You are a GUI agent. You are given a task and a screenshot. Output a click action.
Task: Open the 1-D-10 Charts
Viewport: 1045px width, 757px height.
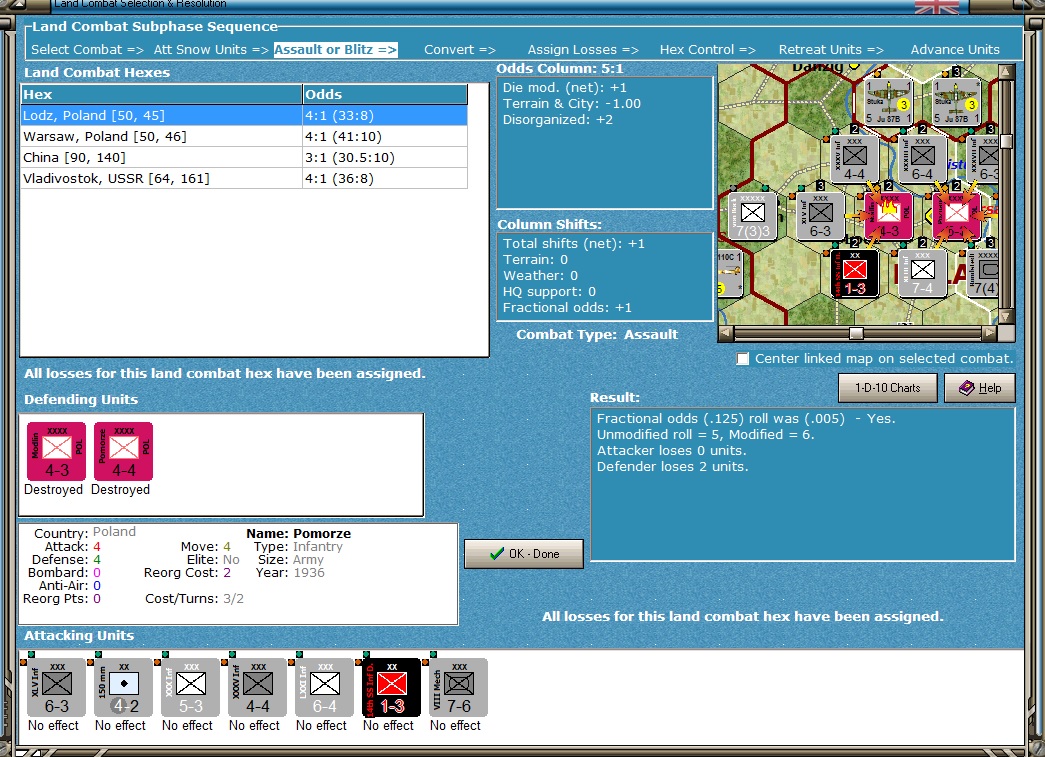(887, 388)
